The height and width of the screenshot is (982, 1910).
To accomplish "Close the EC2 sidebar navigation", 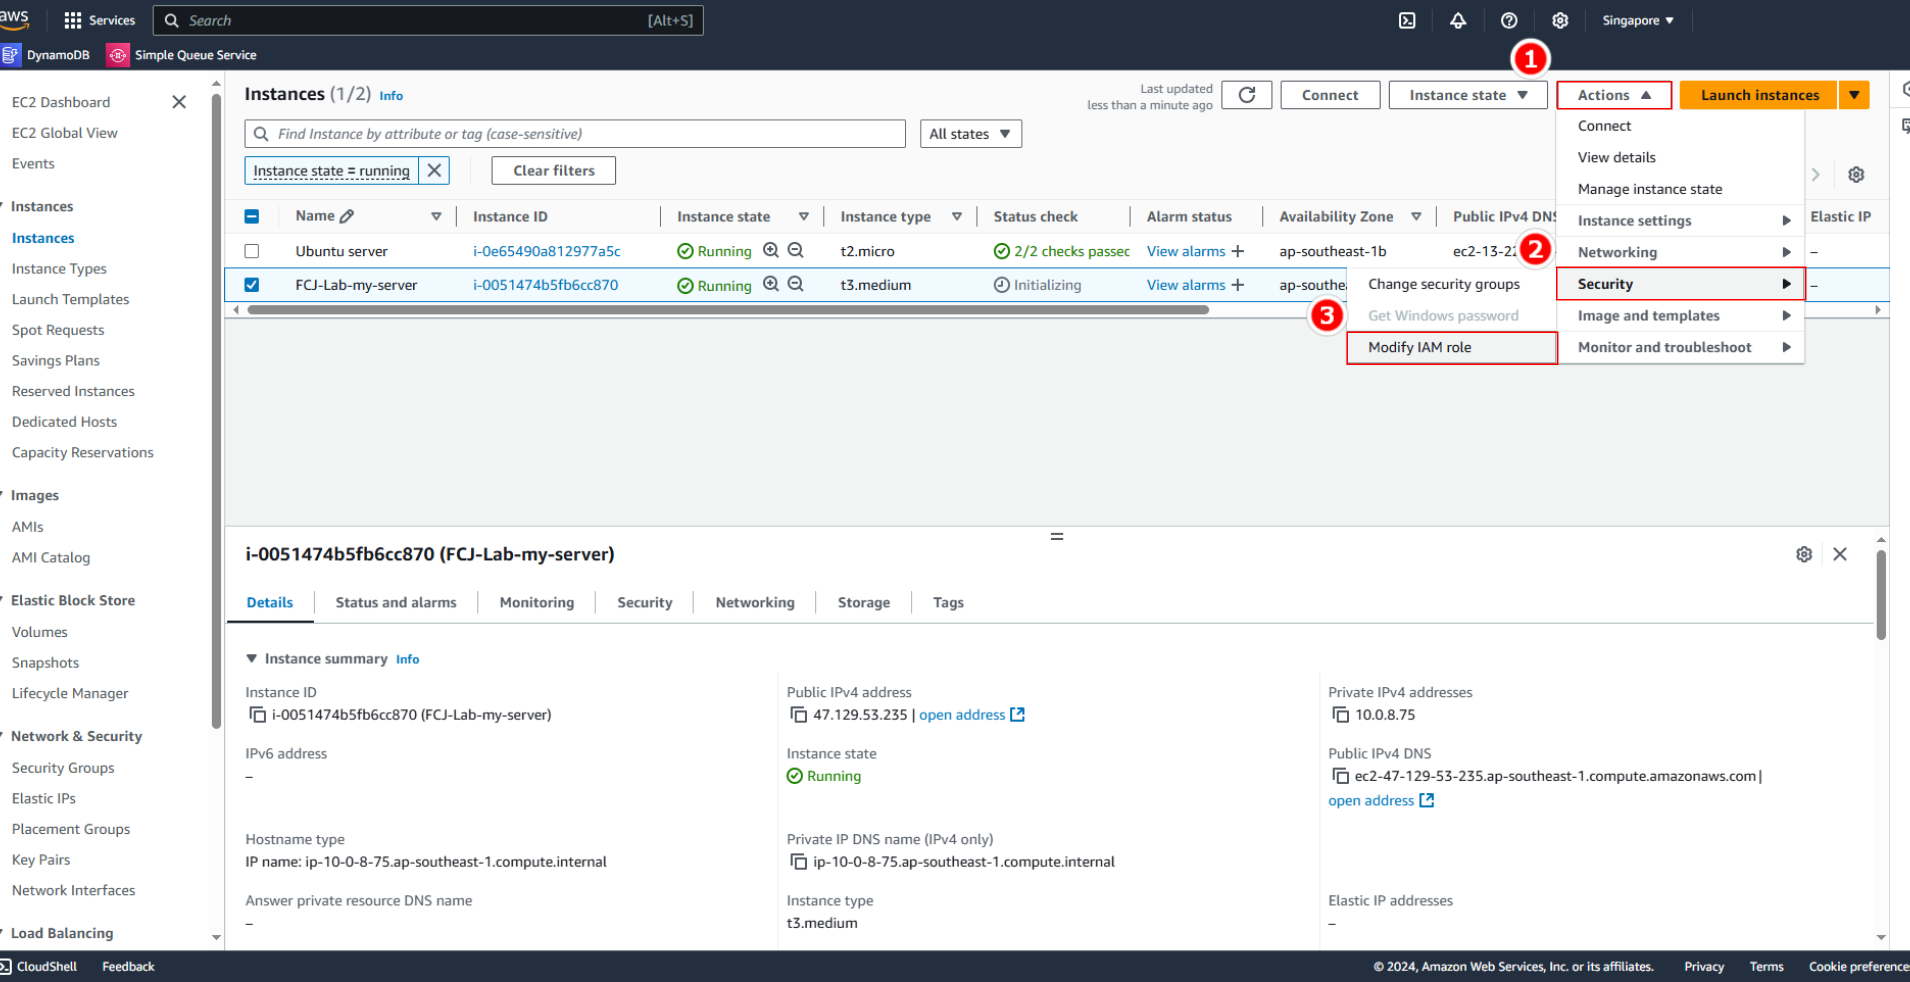I will point(179,102).
